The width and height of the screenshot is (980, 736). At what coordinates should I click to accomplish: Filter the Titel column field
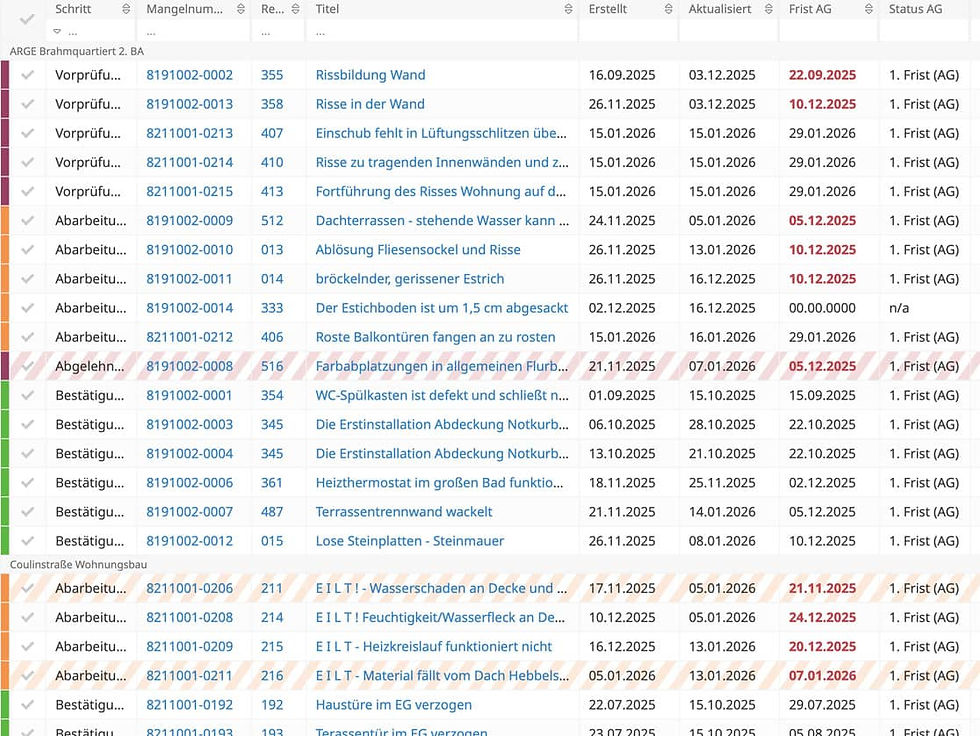(x=441, y=31)
